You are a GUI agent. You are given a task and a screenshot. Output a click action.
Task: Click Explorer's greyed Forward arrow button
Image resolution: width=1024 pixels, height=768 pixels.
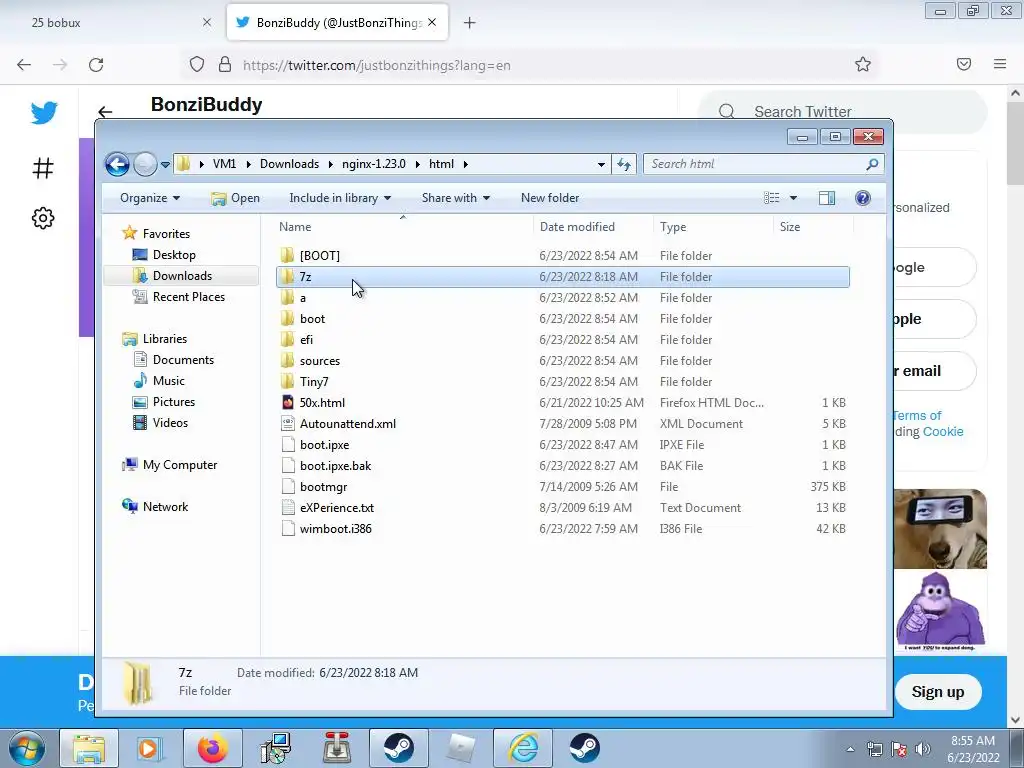point(145,164)
